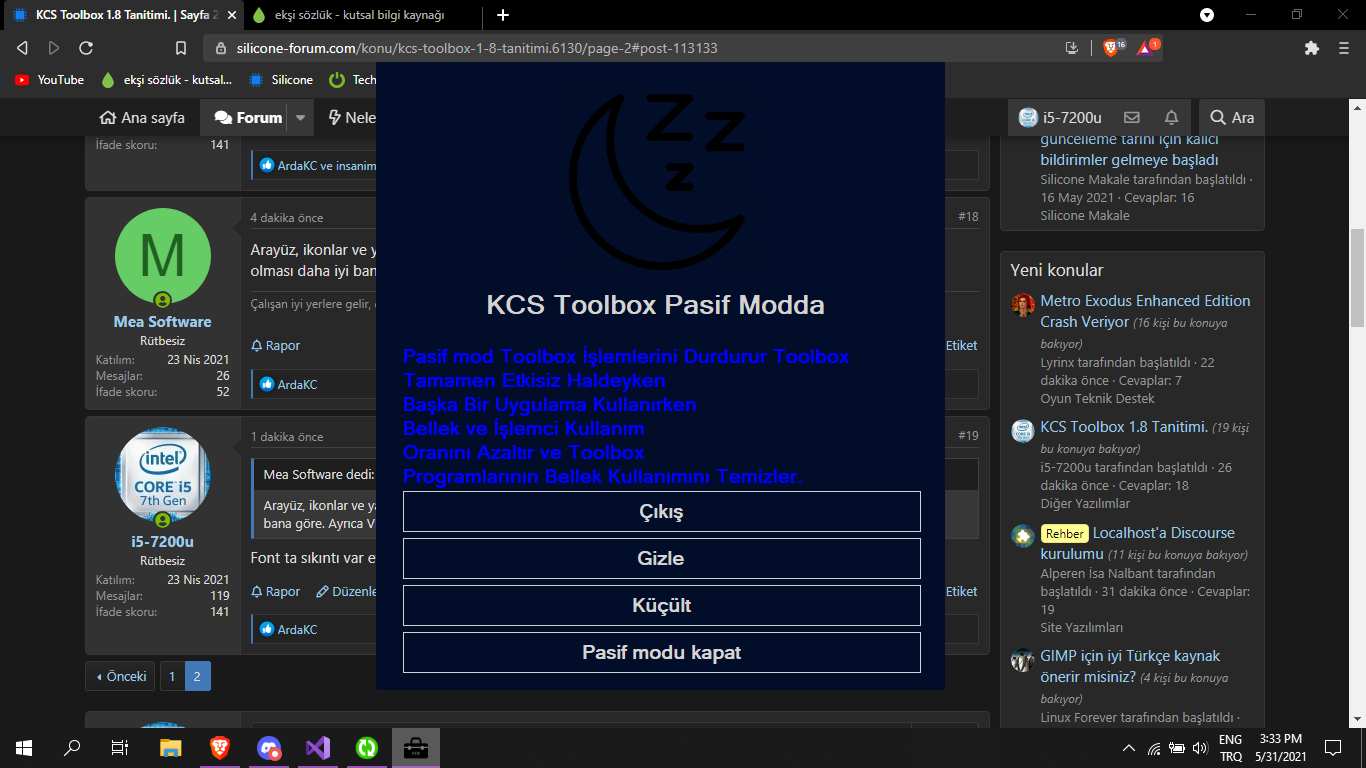Open the forum alerts bell icon
Screen dimensions: 1366x768
pyautogui.click(x=1171, y=118)
